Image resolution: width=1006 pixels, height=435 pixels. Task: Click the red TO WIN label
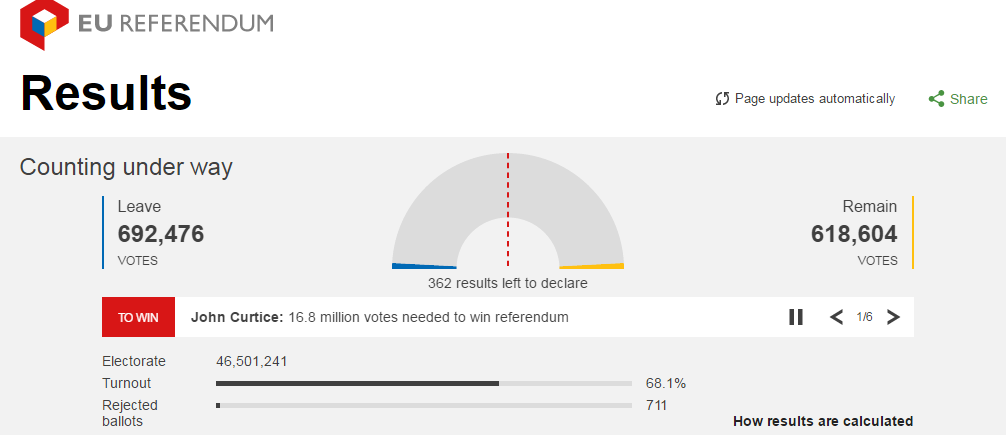click(x=138, y=317)
